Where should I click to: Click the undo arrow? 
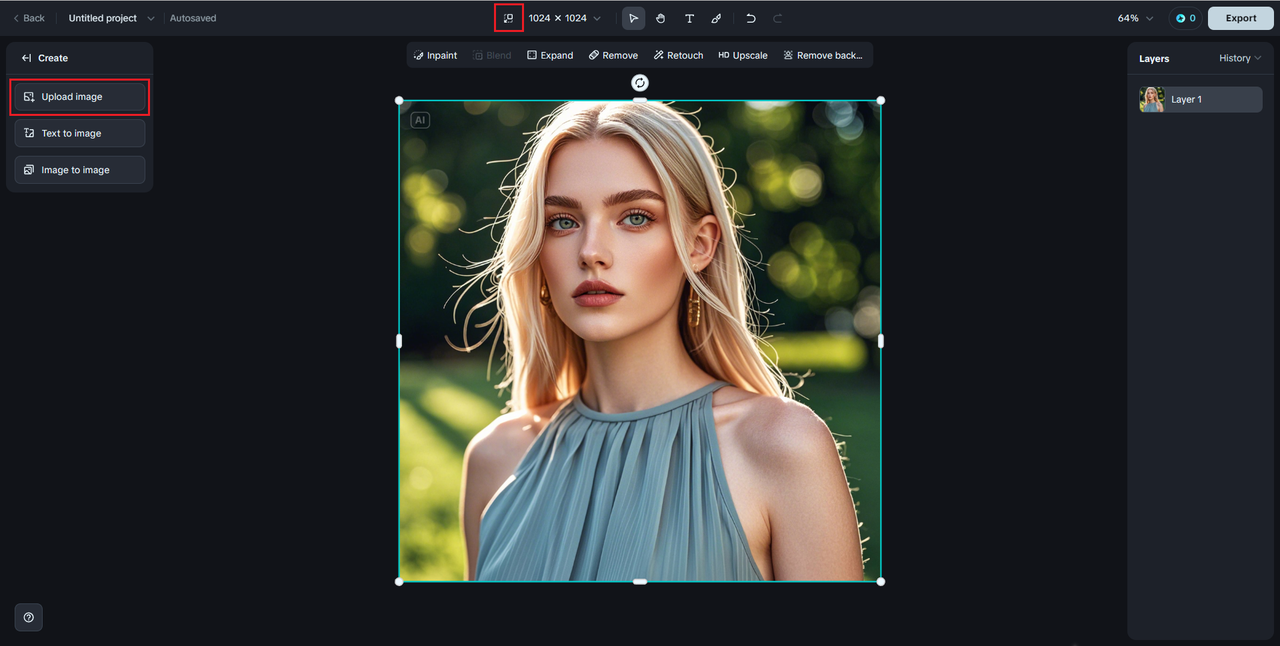click(750, 18)
